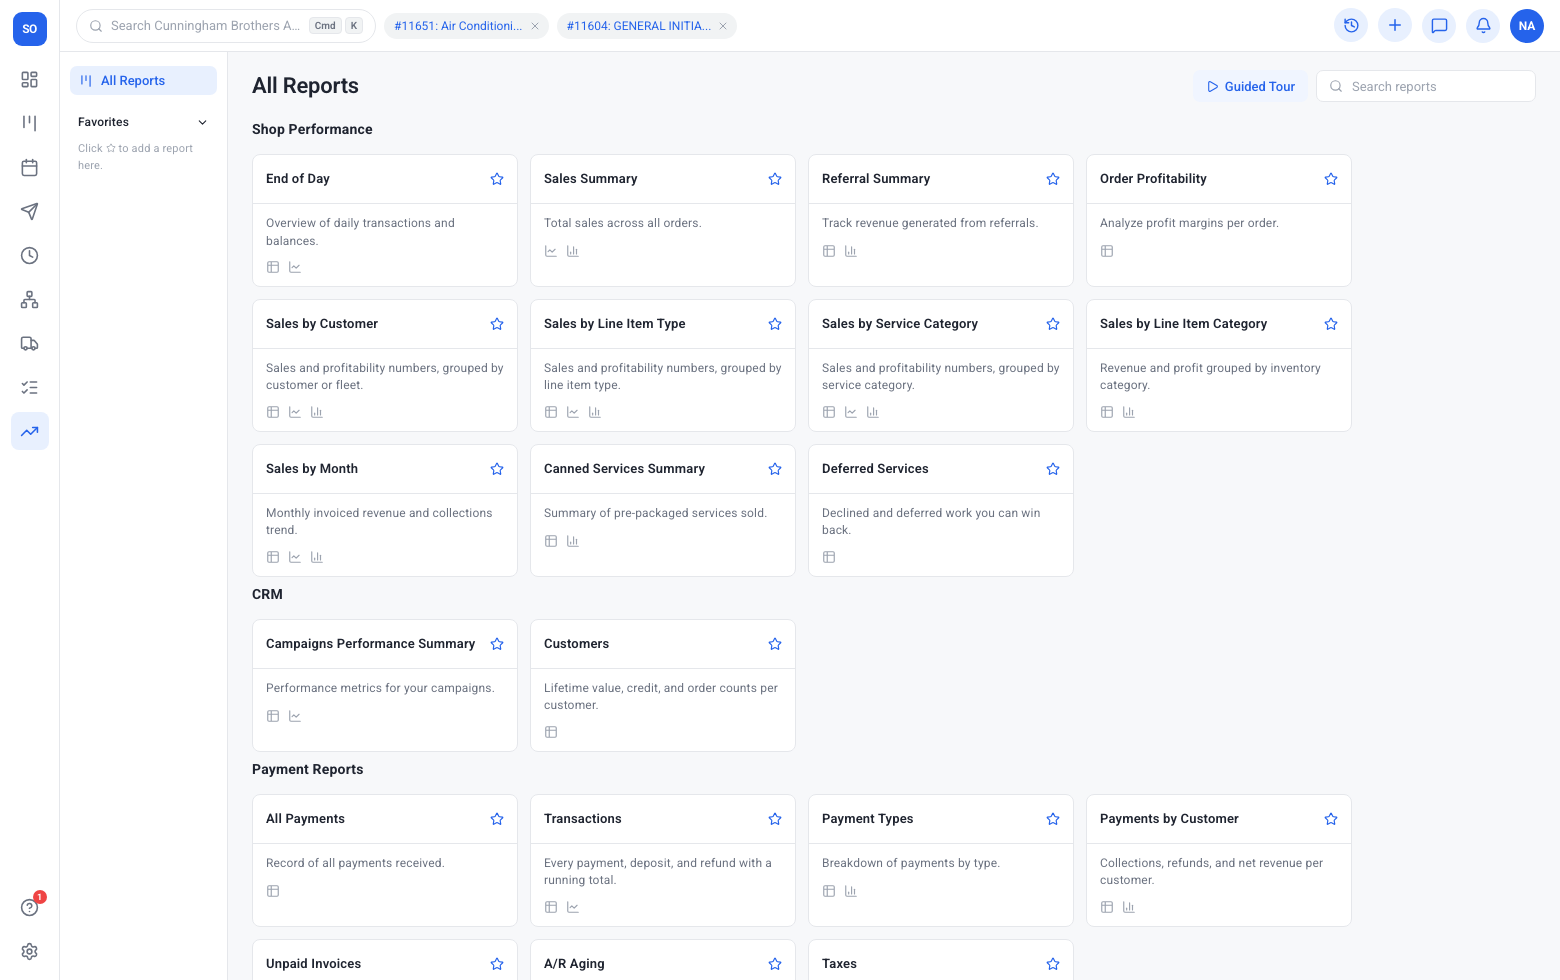This screenshot has width=1560, height=980.
Task: Favorite the Deferred Services report
Action: click(x=1053, y=469)
